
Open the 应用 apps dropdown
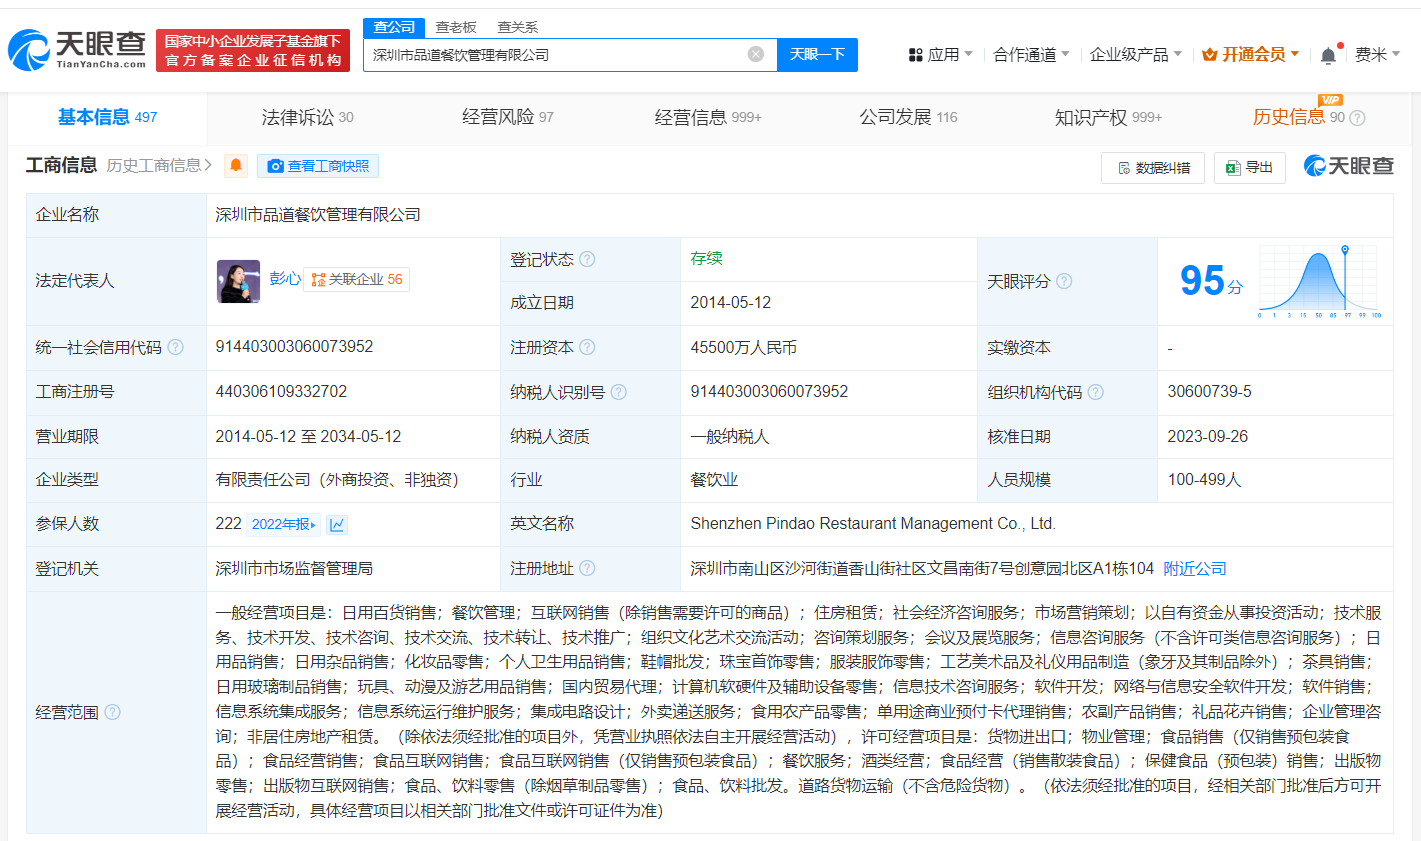tap(940, 54)
